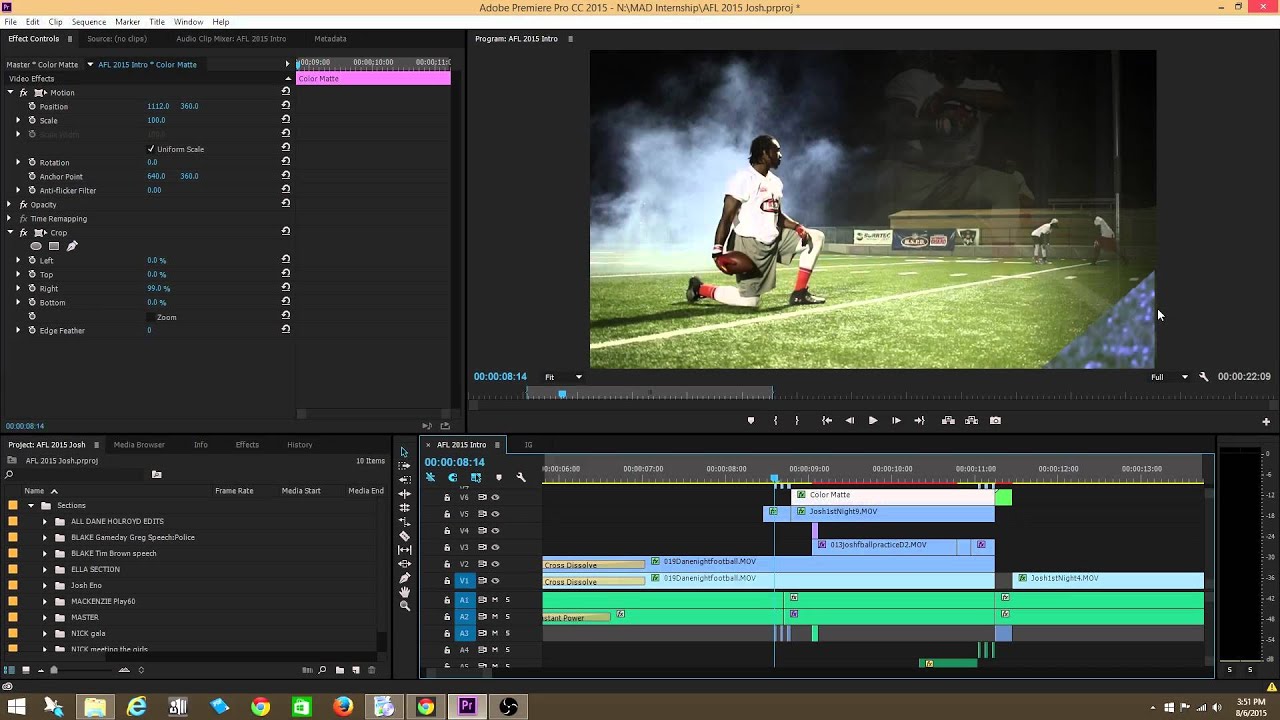This screenshot has height=720, width=1280.
Task: Open Fit zoom level dropdown
Action: tap(564, 377)
